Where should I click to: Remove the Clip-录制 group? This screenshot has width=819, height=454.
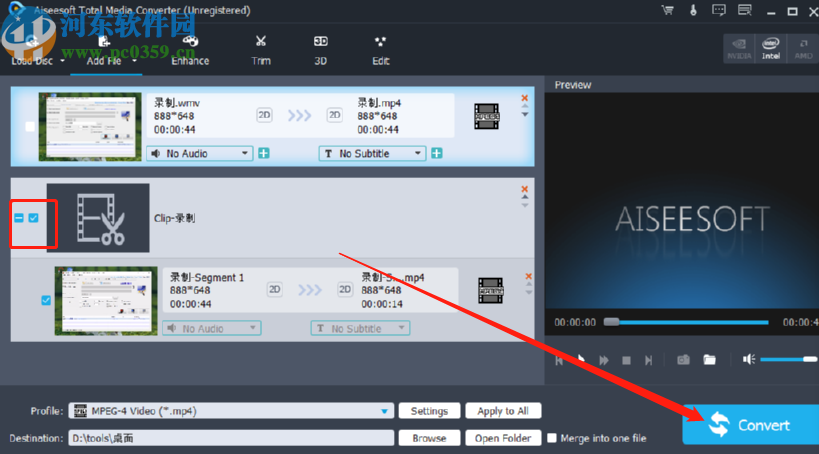coord(524,189)
